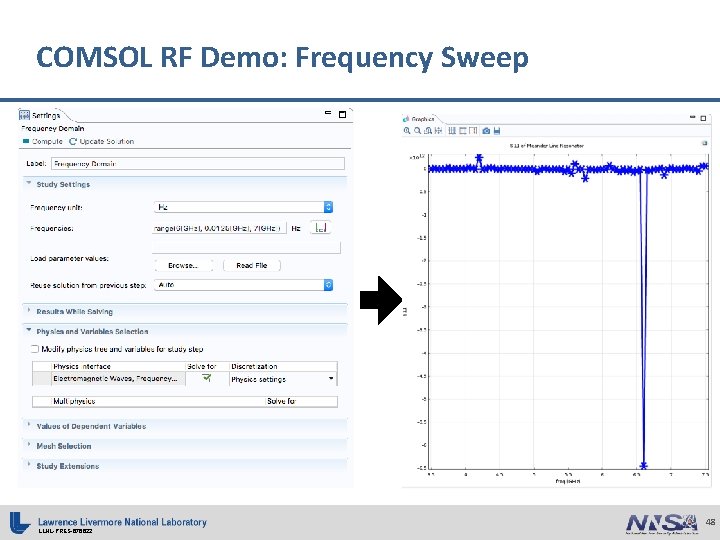Click zoom extents icon in Graphics toolbar

(438, 131)
